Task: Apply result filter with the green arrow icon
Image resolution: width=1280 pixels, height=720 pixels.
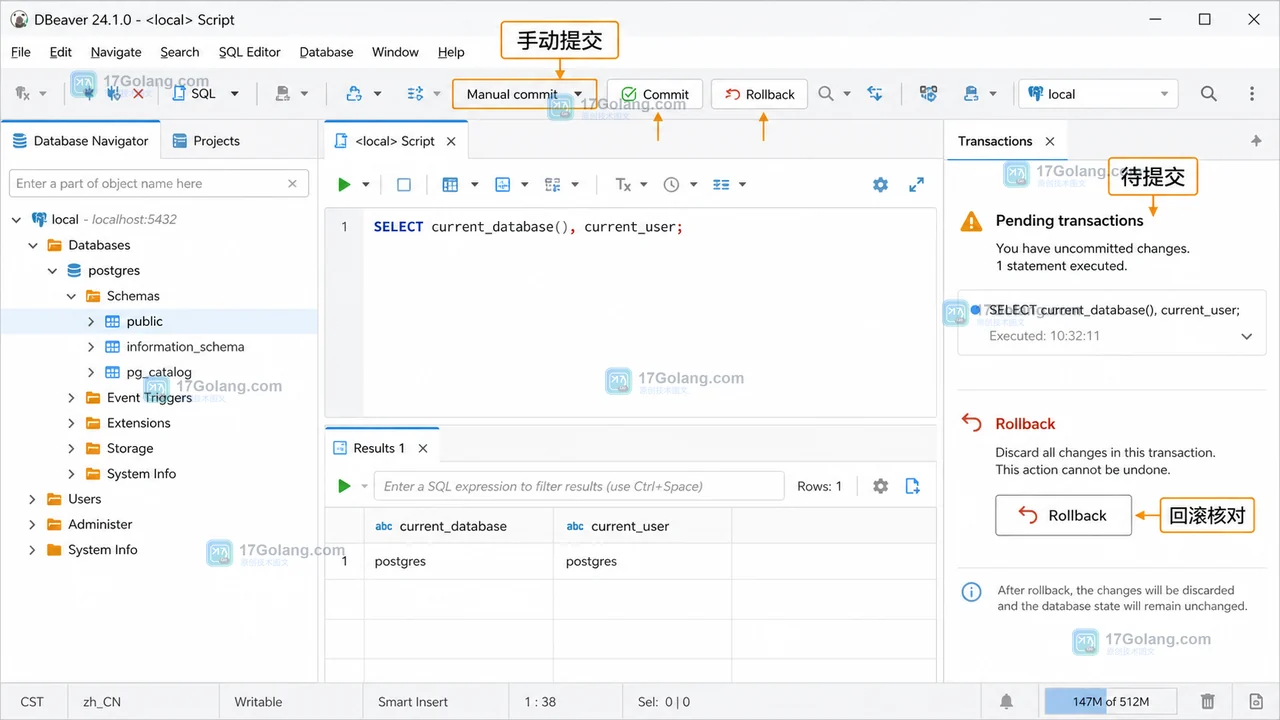Action: pos(344,486)
